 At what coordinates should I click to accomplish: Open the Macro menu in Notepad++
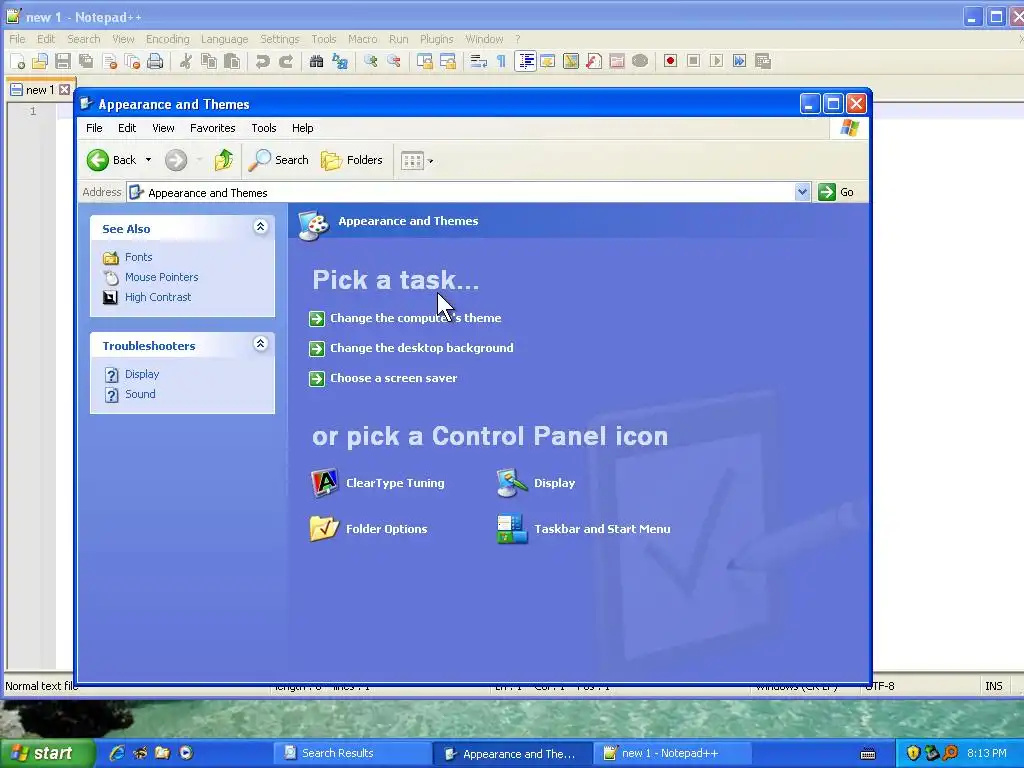[x=362, y=39]
